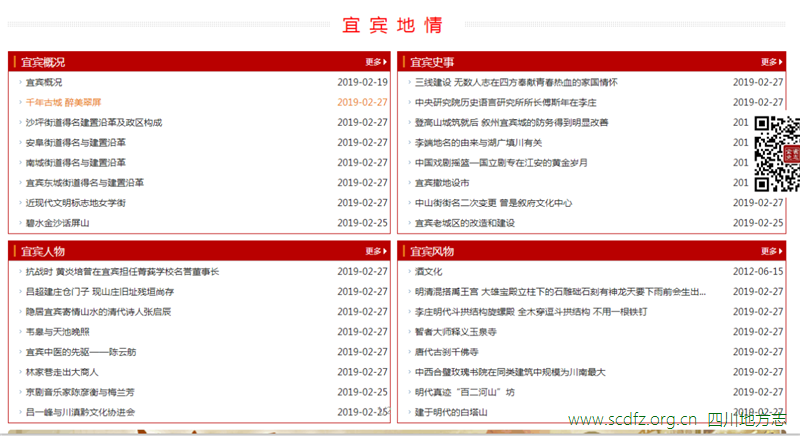
Task: Expand 更多 in the 宜宾史事 panel
Action: [x=770, y=62]
